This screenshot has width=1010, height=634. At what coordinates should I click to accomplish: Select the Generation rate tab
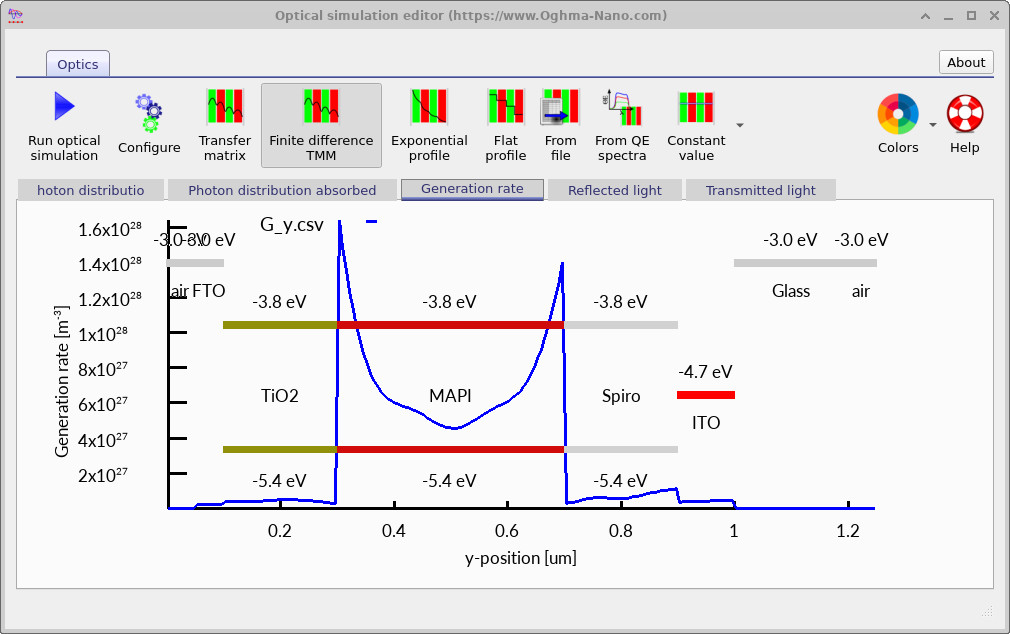click(x=472, y=189)
